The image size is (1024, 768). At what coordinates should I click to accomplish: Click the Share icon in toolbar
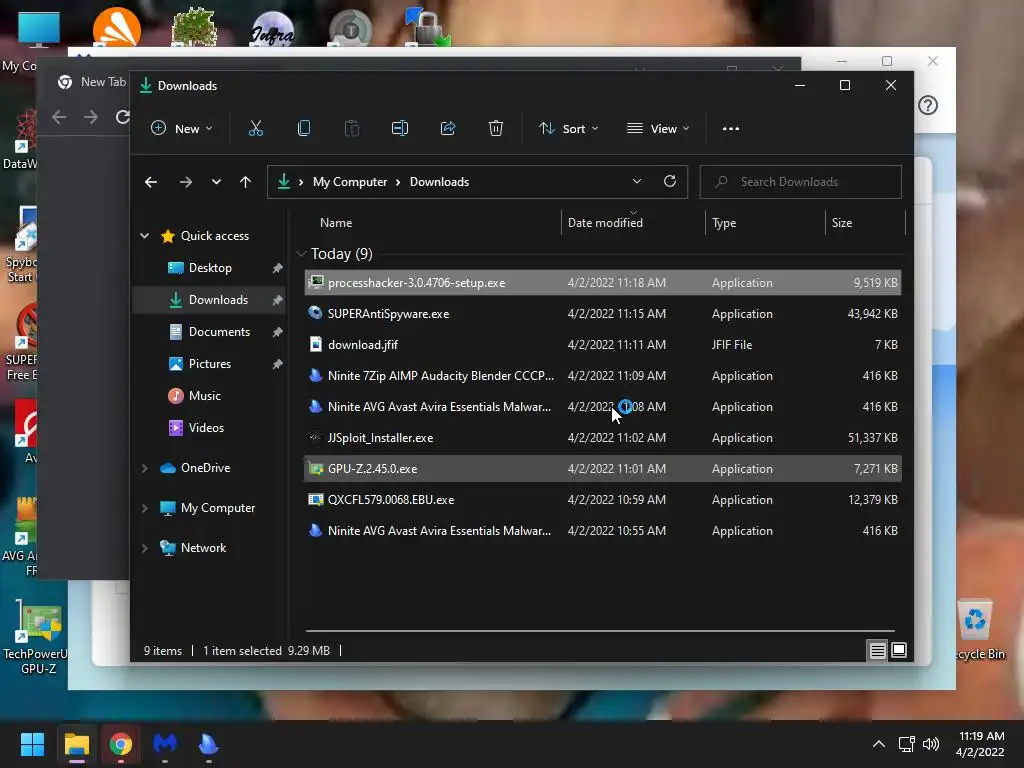click(448, 129)
